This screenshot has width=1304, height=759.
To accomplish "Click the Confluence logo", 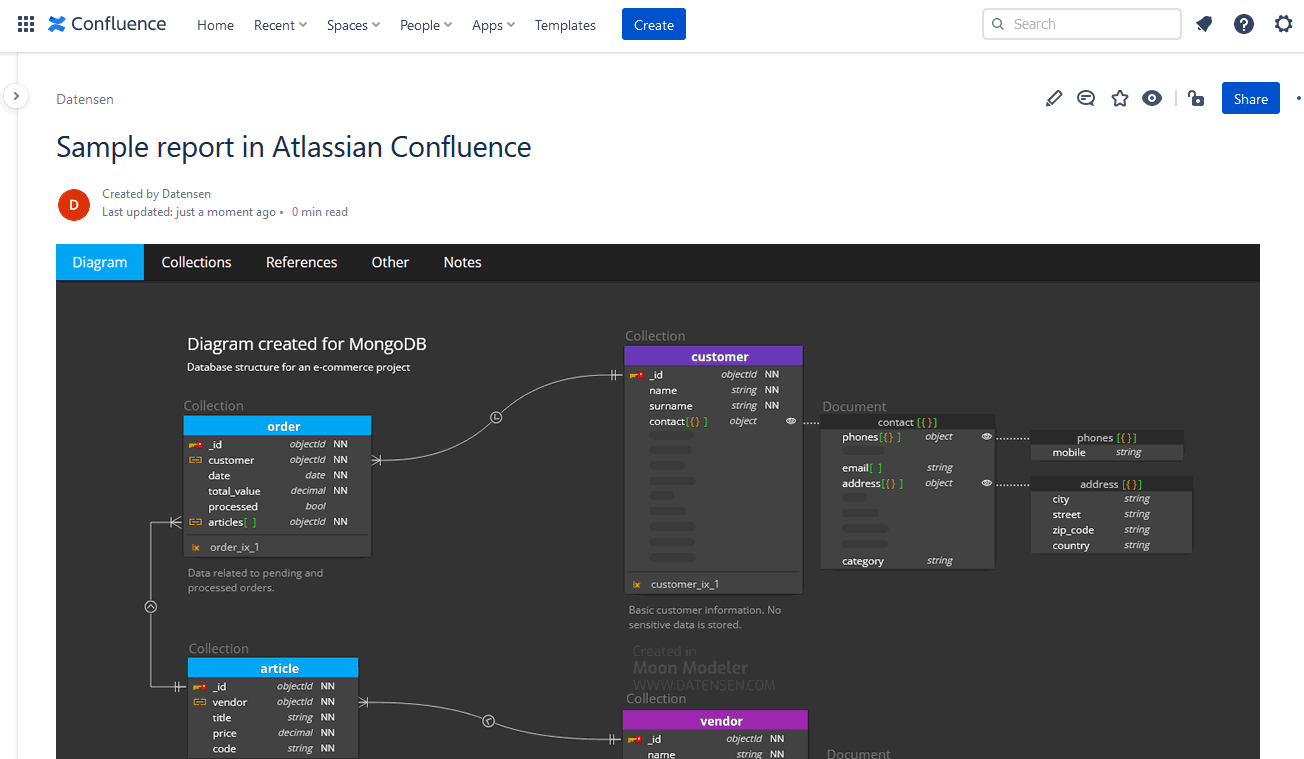I will click(x=107, y=24).
